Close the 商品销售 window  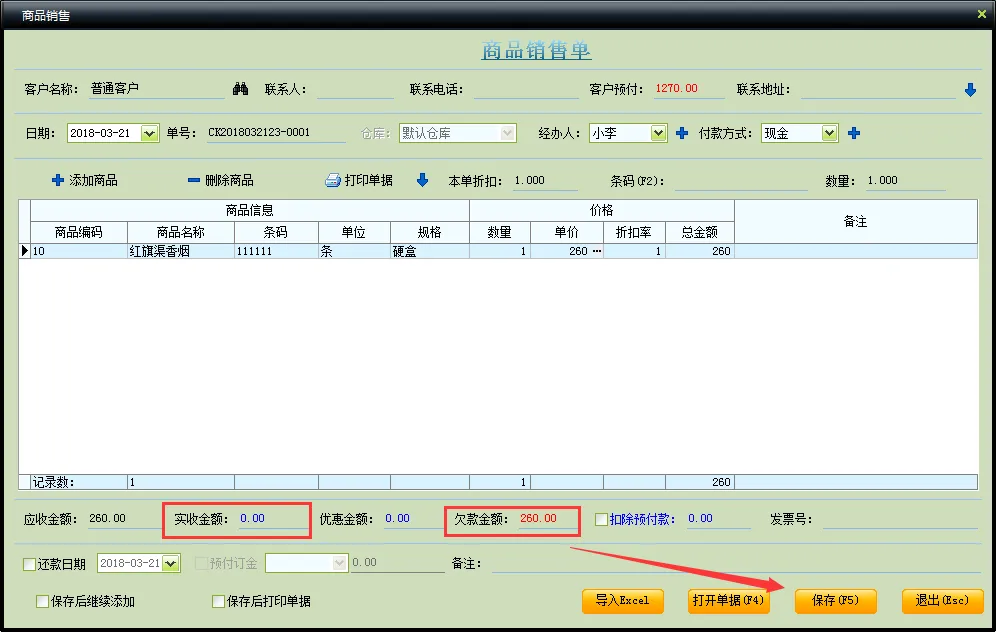(x=981, y=14)
